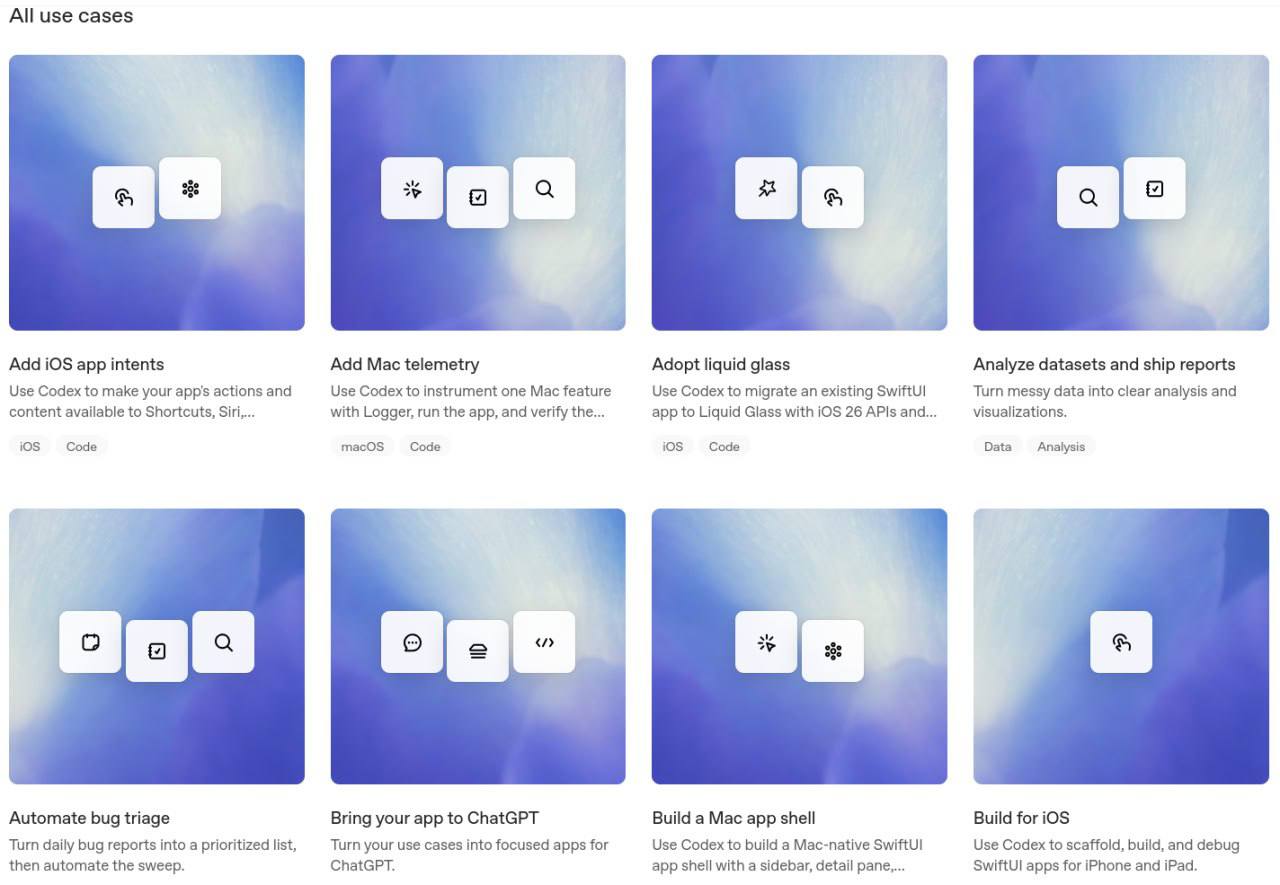Click the checklist icon on the Analyze datasets card
The height and width of the screenshot is (885, 1280).
(x=1154, y=188)
